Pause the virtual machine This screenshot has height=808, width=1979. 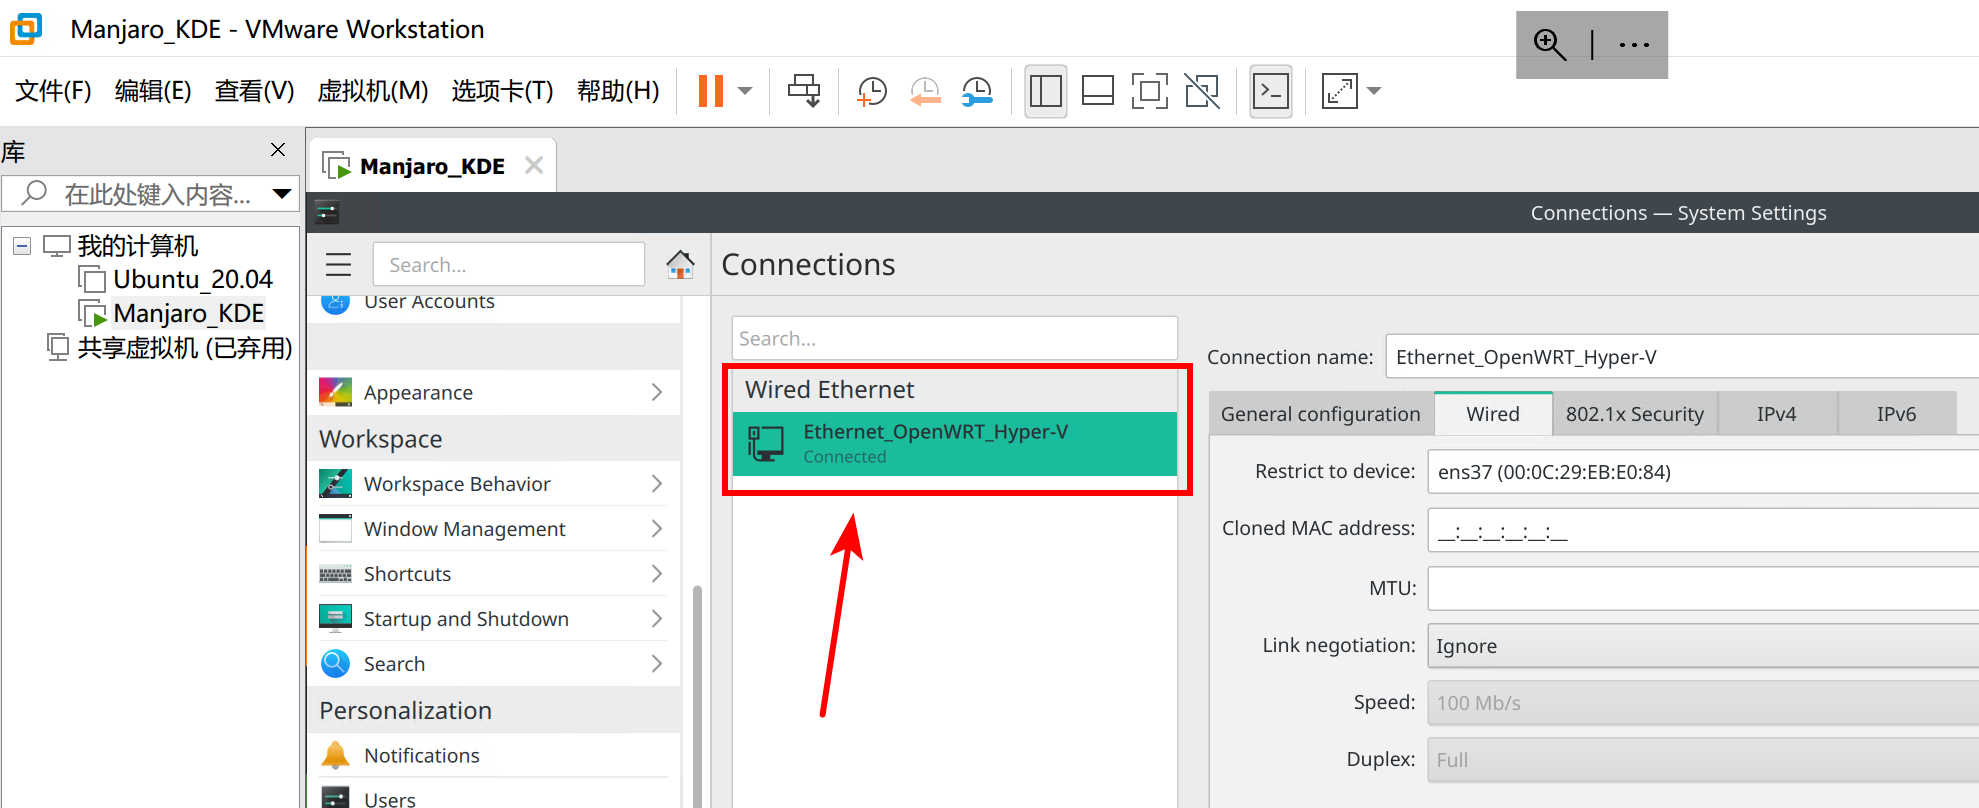tap(711, 91)
